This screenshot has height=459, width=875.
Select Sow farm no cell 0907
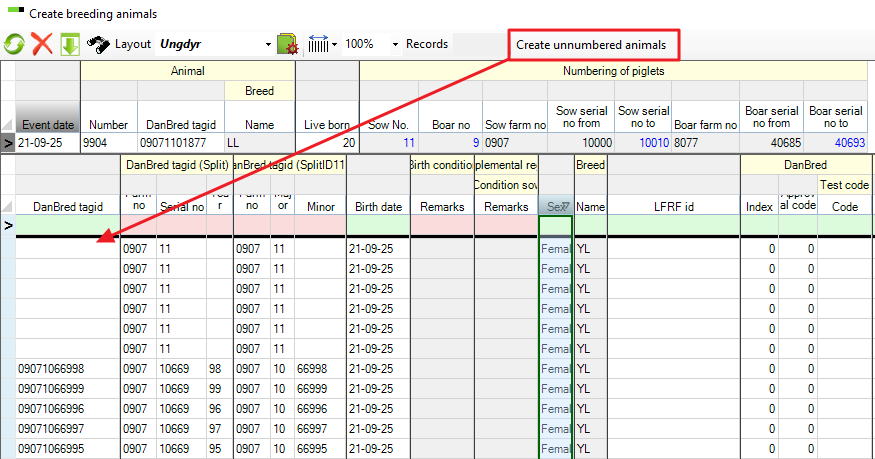(x=515, y=143)
